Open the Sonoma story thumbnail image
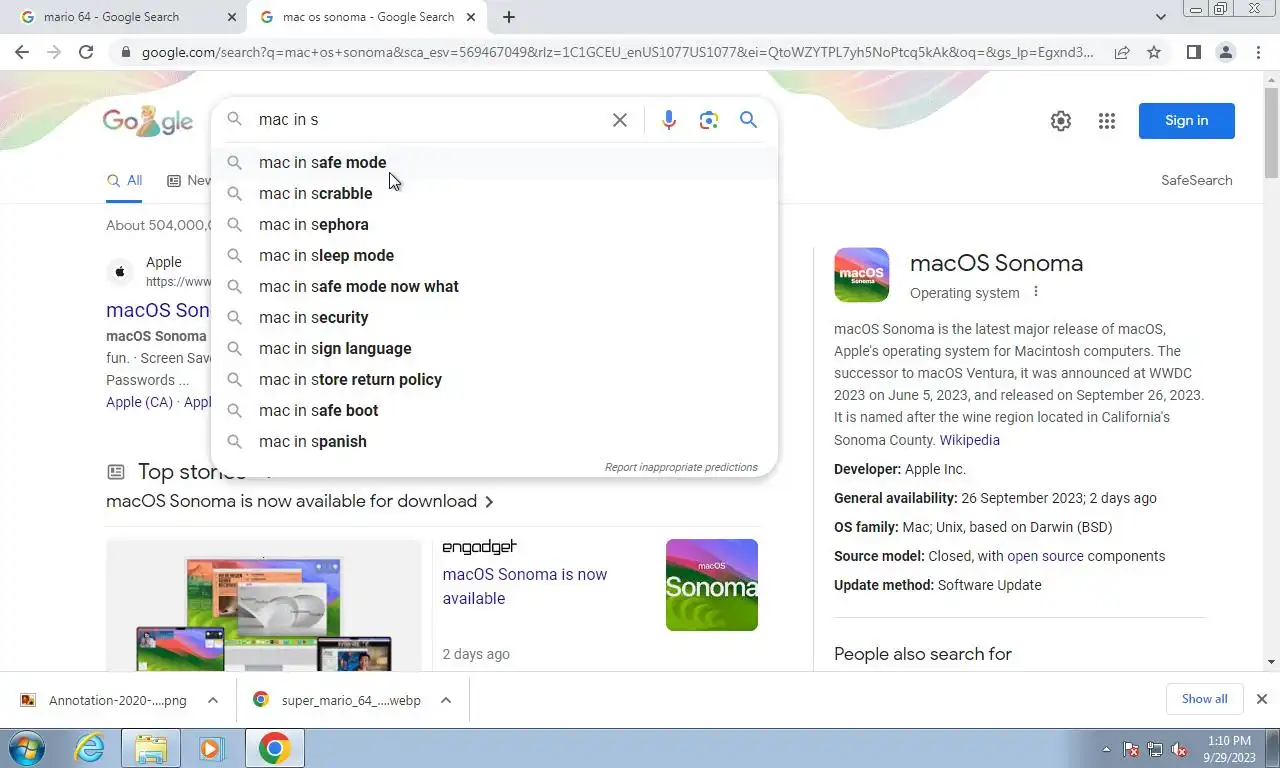 [x=712, y=585]
